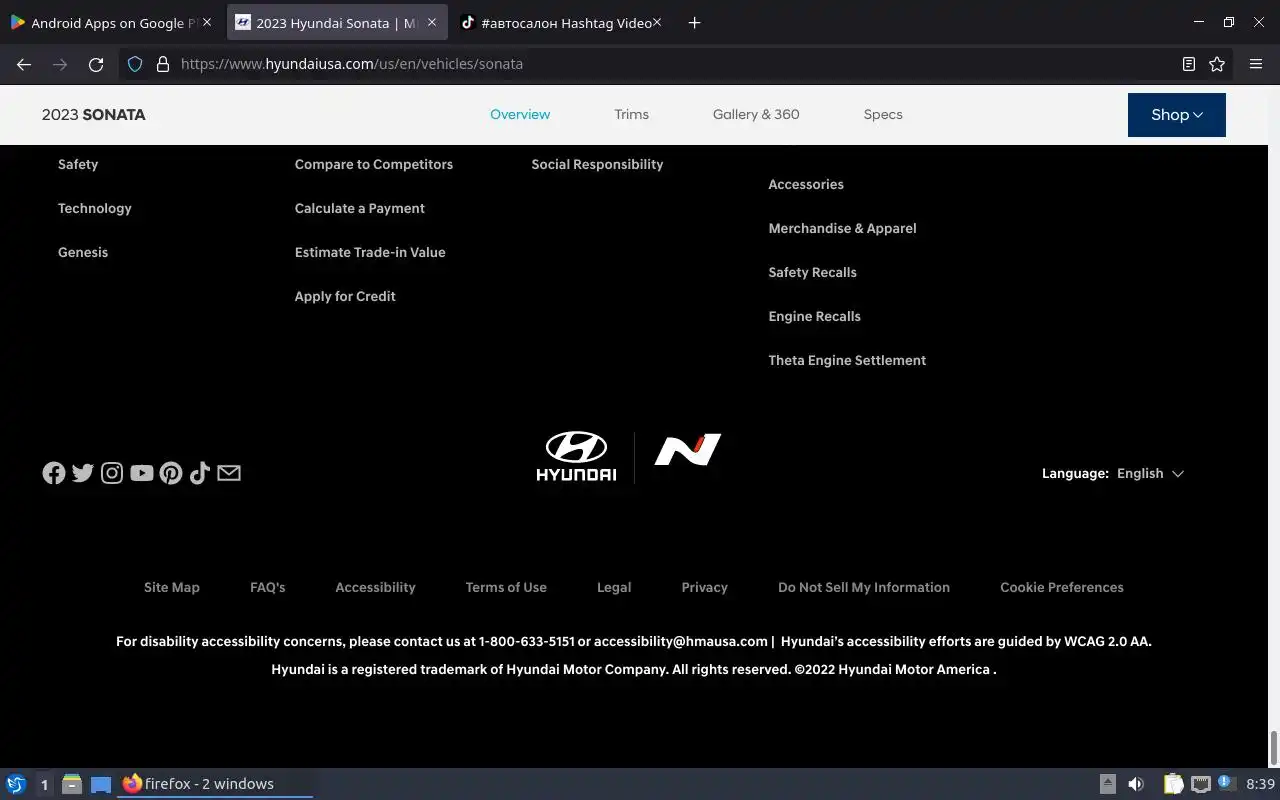This screenshot has height=800, width=1280.
Task: Open the Accessibility footer link
Action: click(x=375, y=588)
